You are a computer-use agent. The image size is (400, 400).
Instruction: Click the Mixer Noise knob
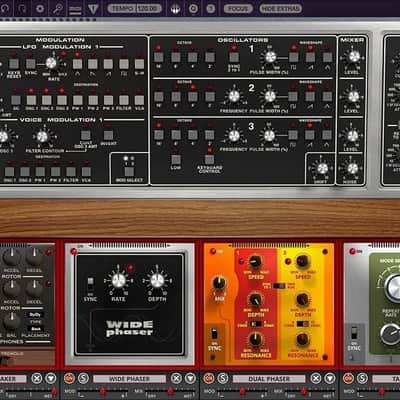click(x=353, y=168)
